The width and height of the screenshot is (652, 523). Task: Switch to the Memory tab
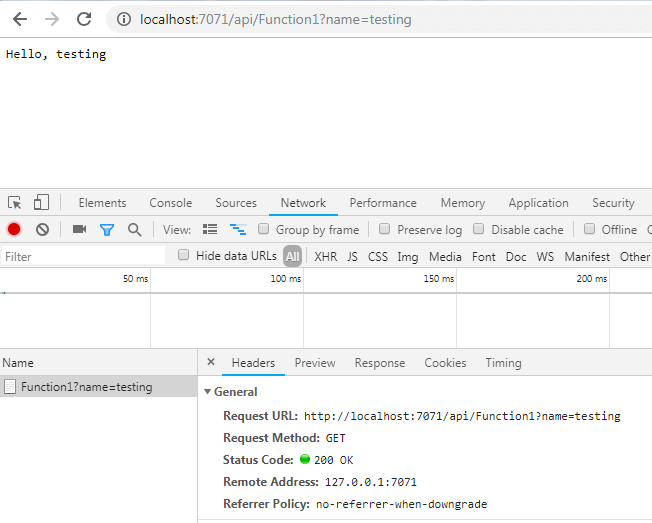click(463, 203)
